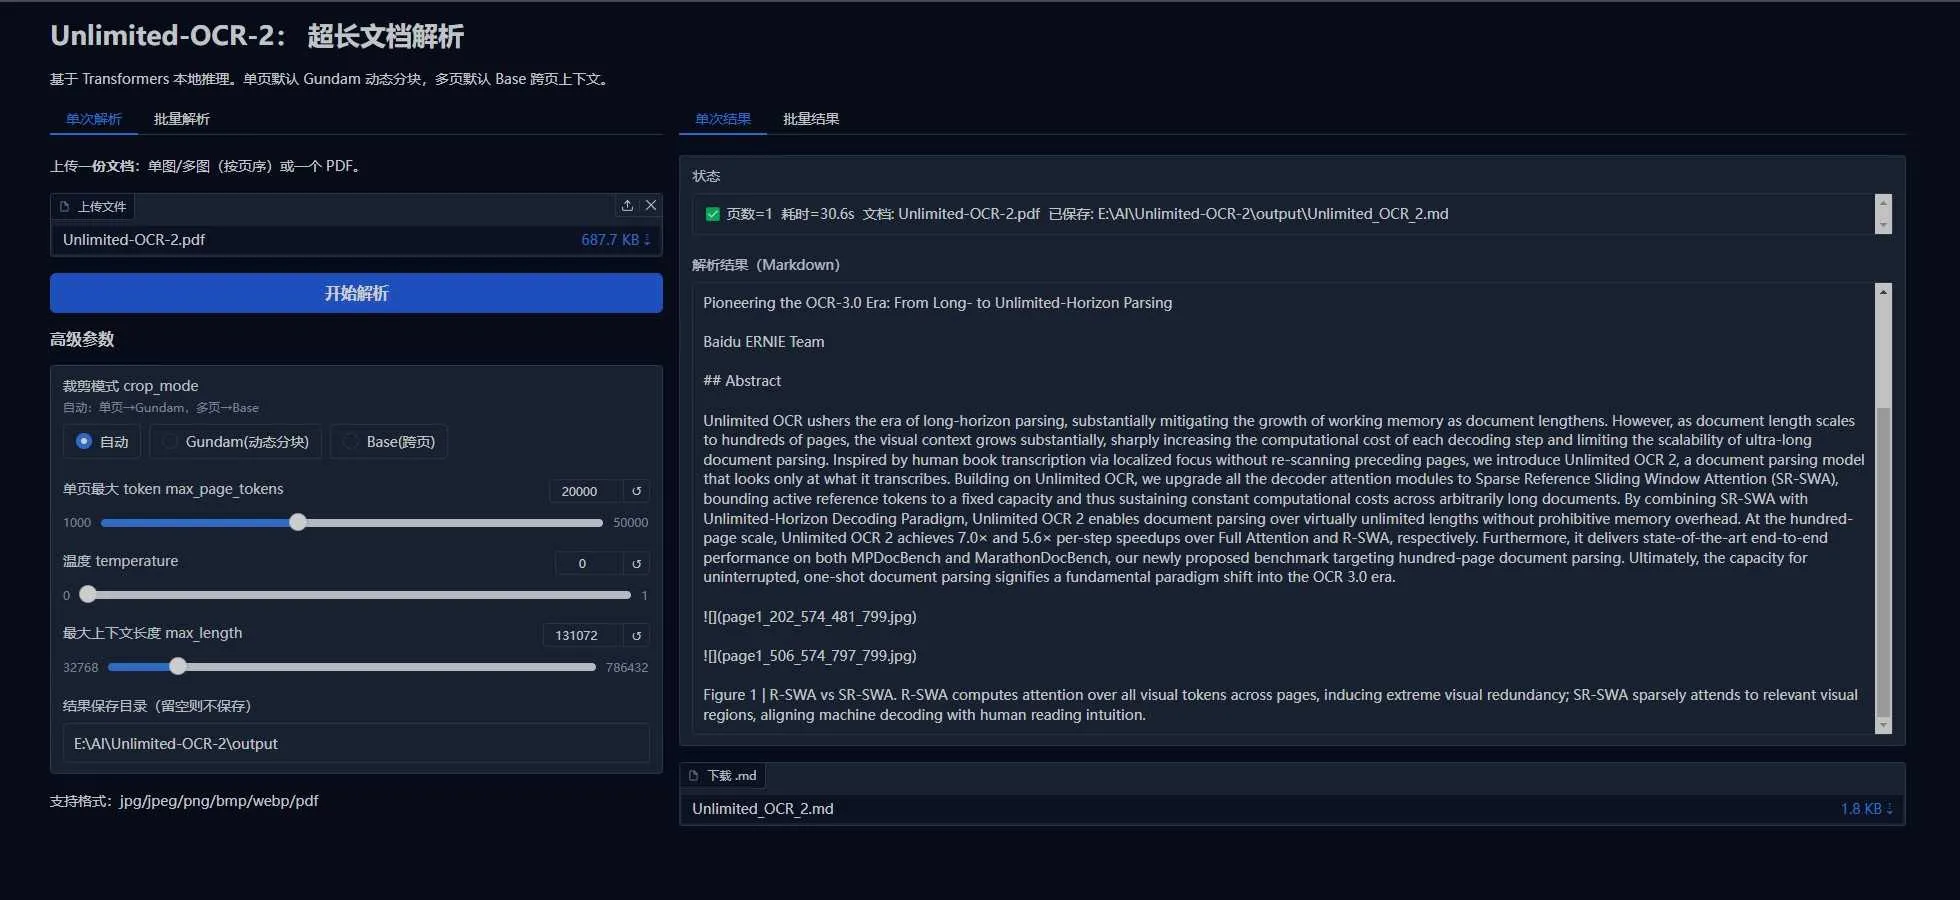Click the Unlimited-OCR-2.pdf file name
Image resolution: width=1960 pixels, height=900 pixels.
134,240
